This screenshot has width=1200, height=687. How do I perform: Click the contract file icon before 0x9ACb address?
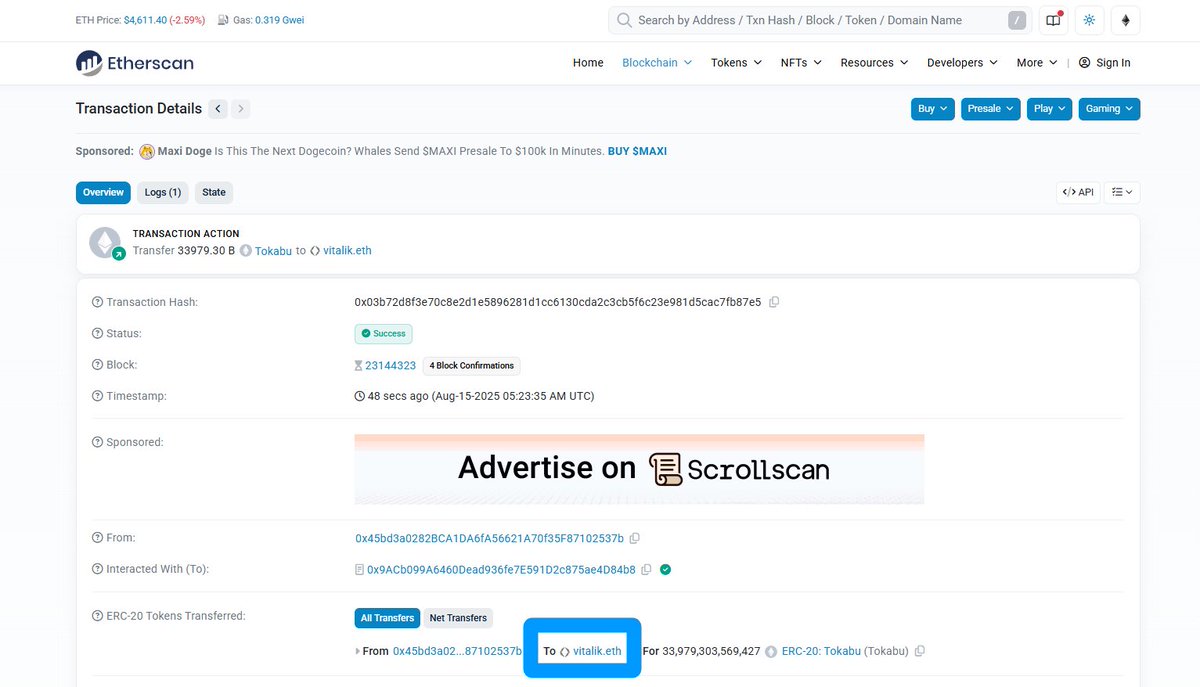click(360, 570)
